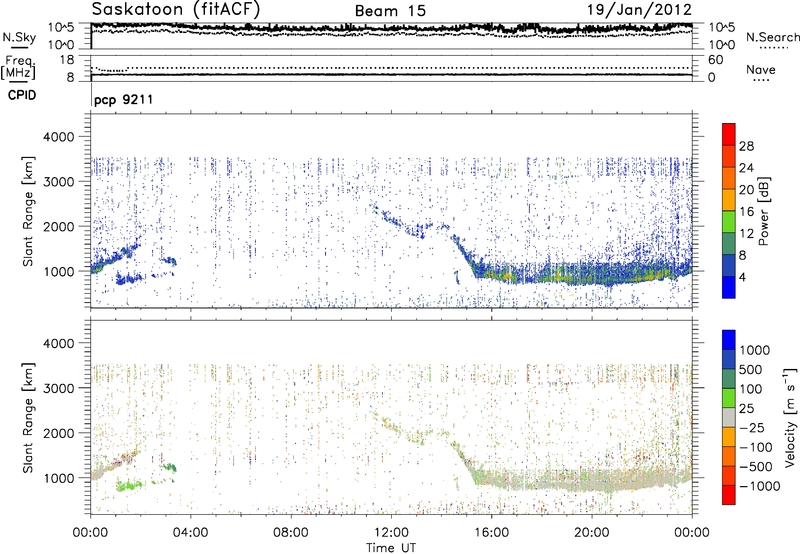Viewport: 800px width, 554px height.
Task: Click the 20:00 time tick label
Action: 591,533
